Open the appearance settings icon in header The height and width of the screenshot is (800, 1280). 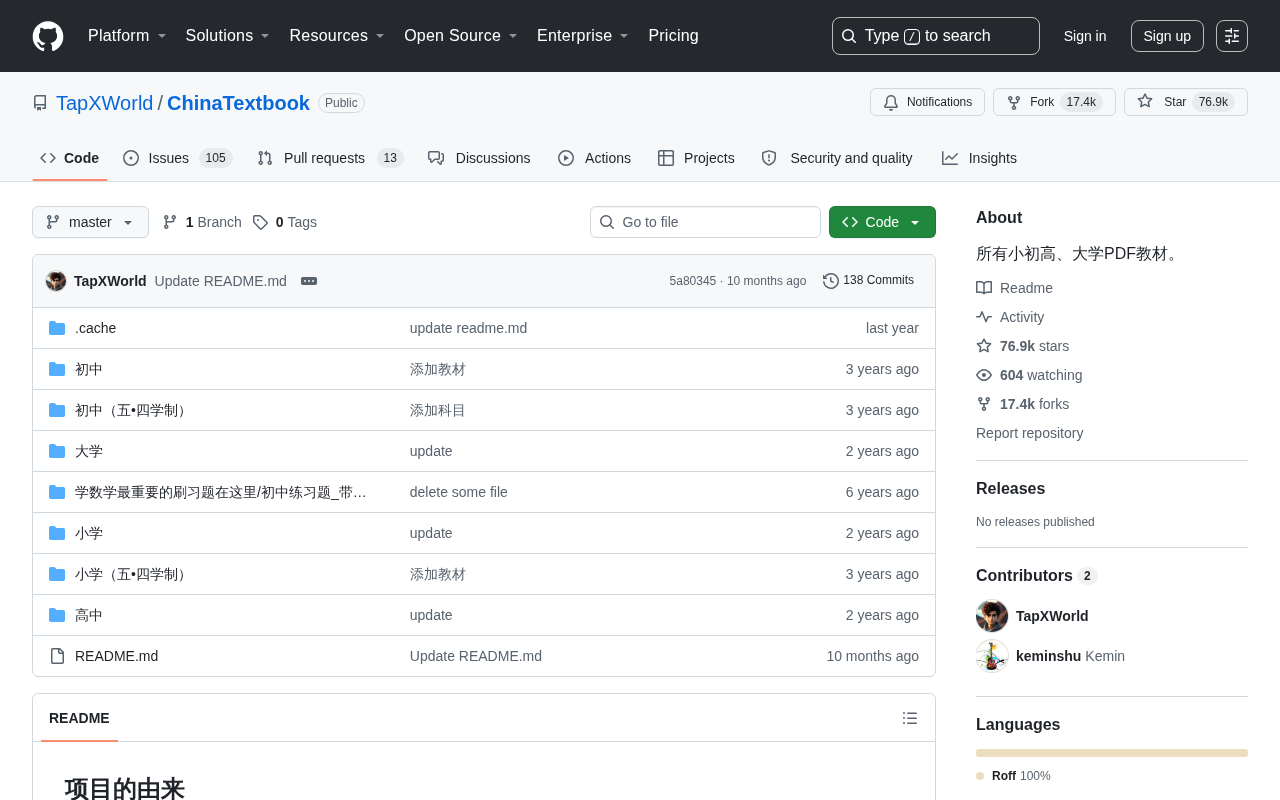coord(1232,36)
